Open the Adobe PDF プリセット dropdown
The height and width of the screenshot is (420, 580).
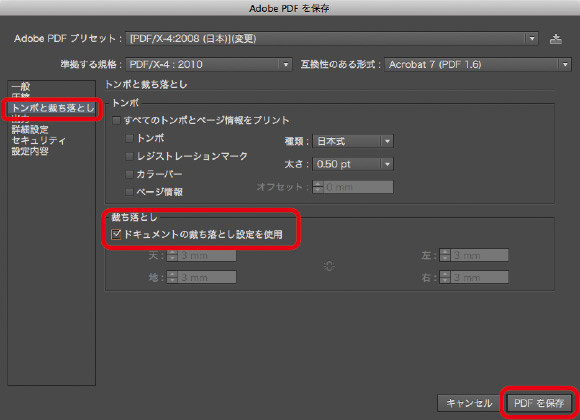tap(332, 38)
